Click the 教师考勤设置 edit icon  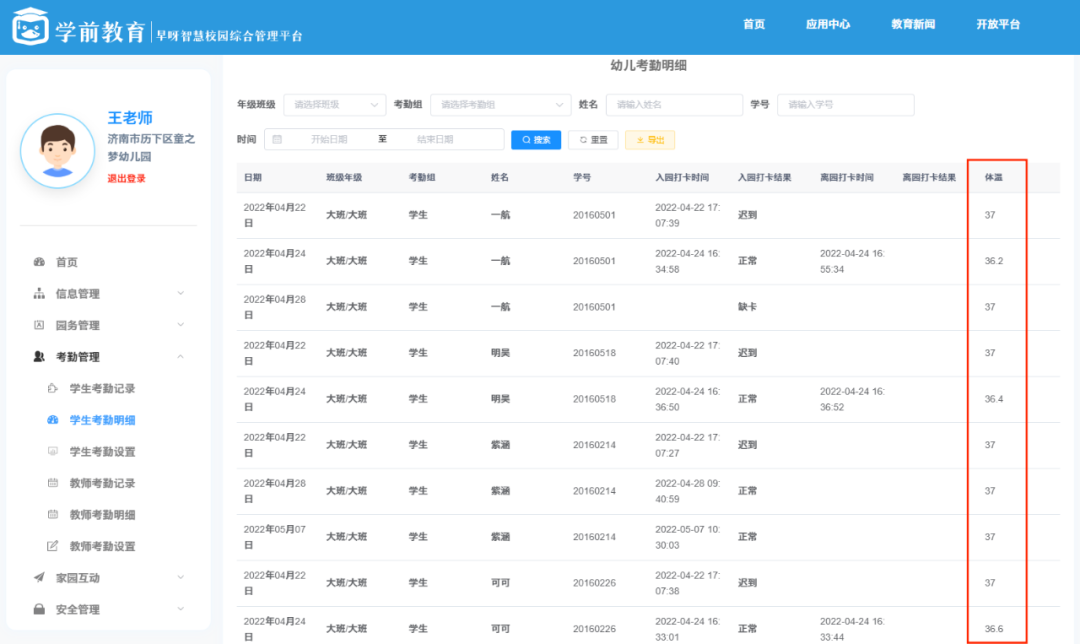[x=52, y=546]
